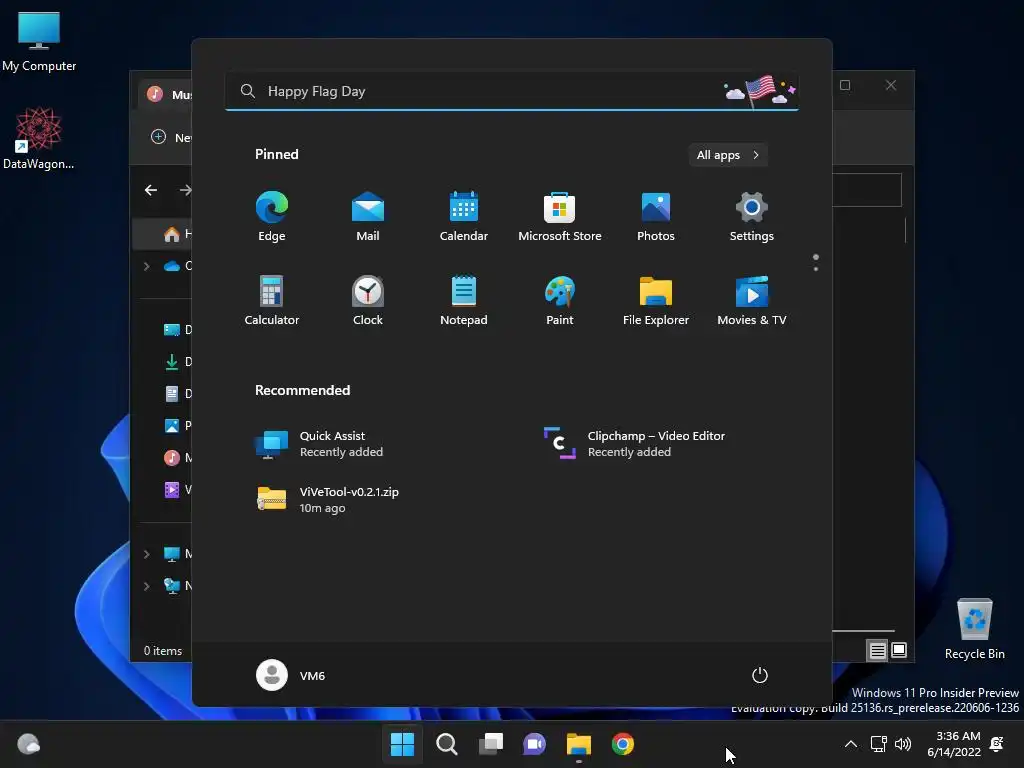Launch the Paint app
The width and height of the screenshot is (1024, 768).
click(x=560, y=300)
